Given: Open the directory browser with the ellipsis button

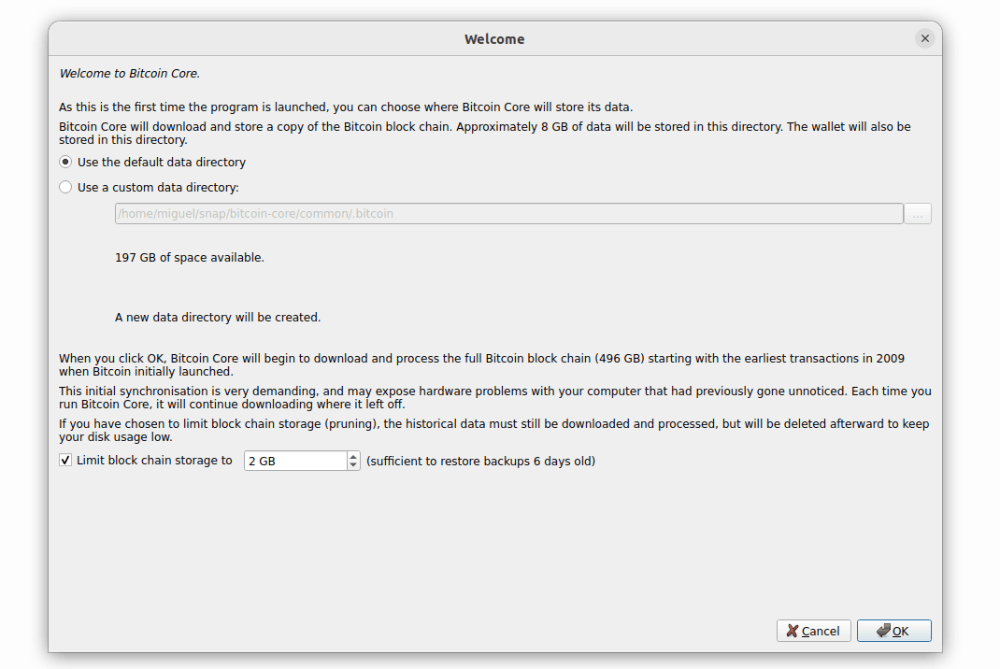Looking at the screenshot, I should pyautogui.click(x=918, y=214).
